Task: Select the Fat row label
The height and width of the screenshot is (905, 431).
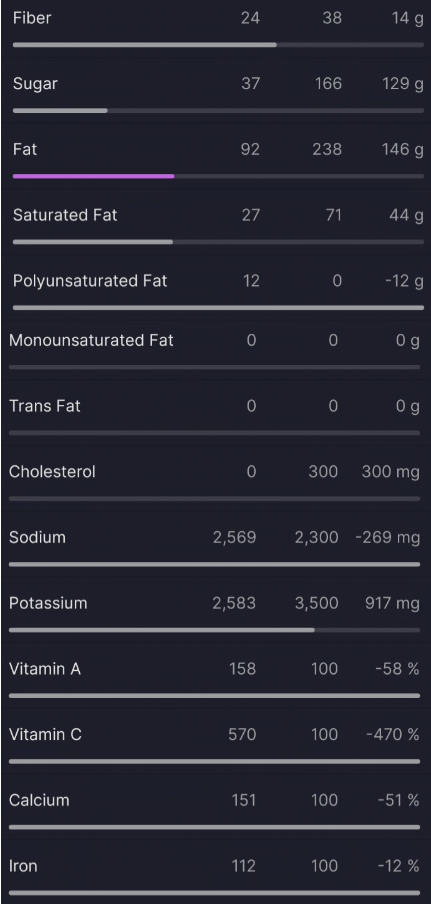Action: [25, 149]
